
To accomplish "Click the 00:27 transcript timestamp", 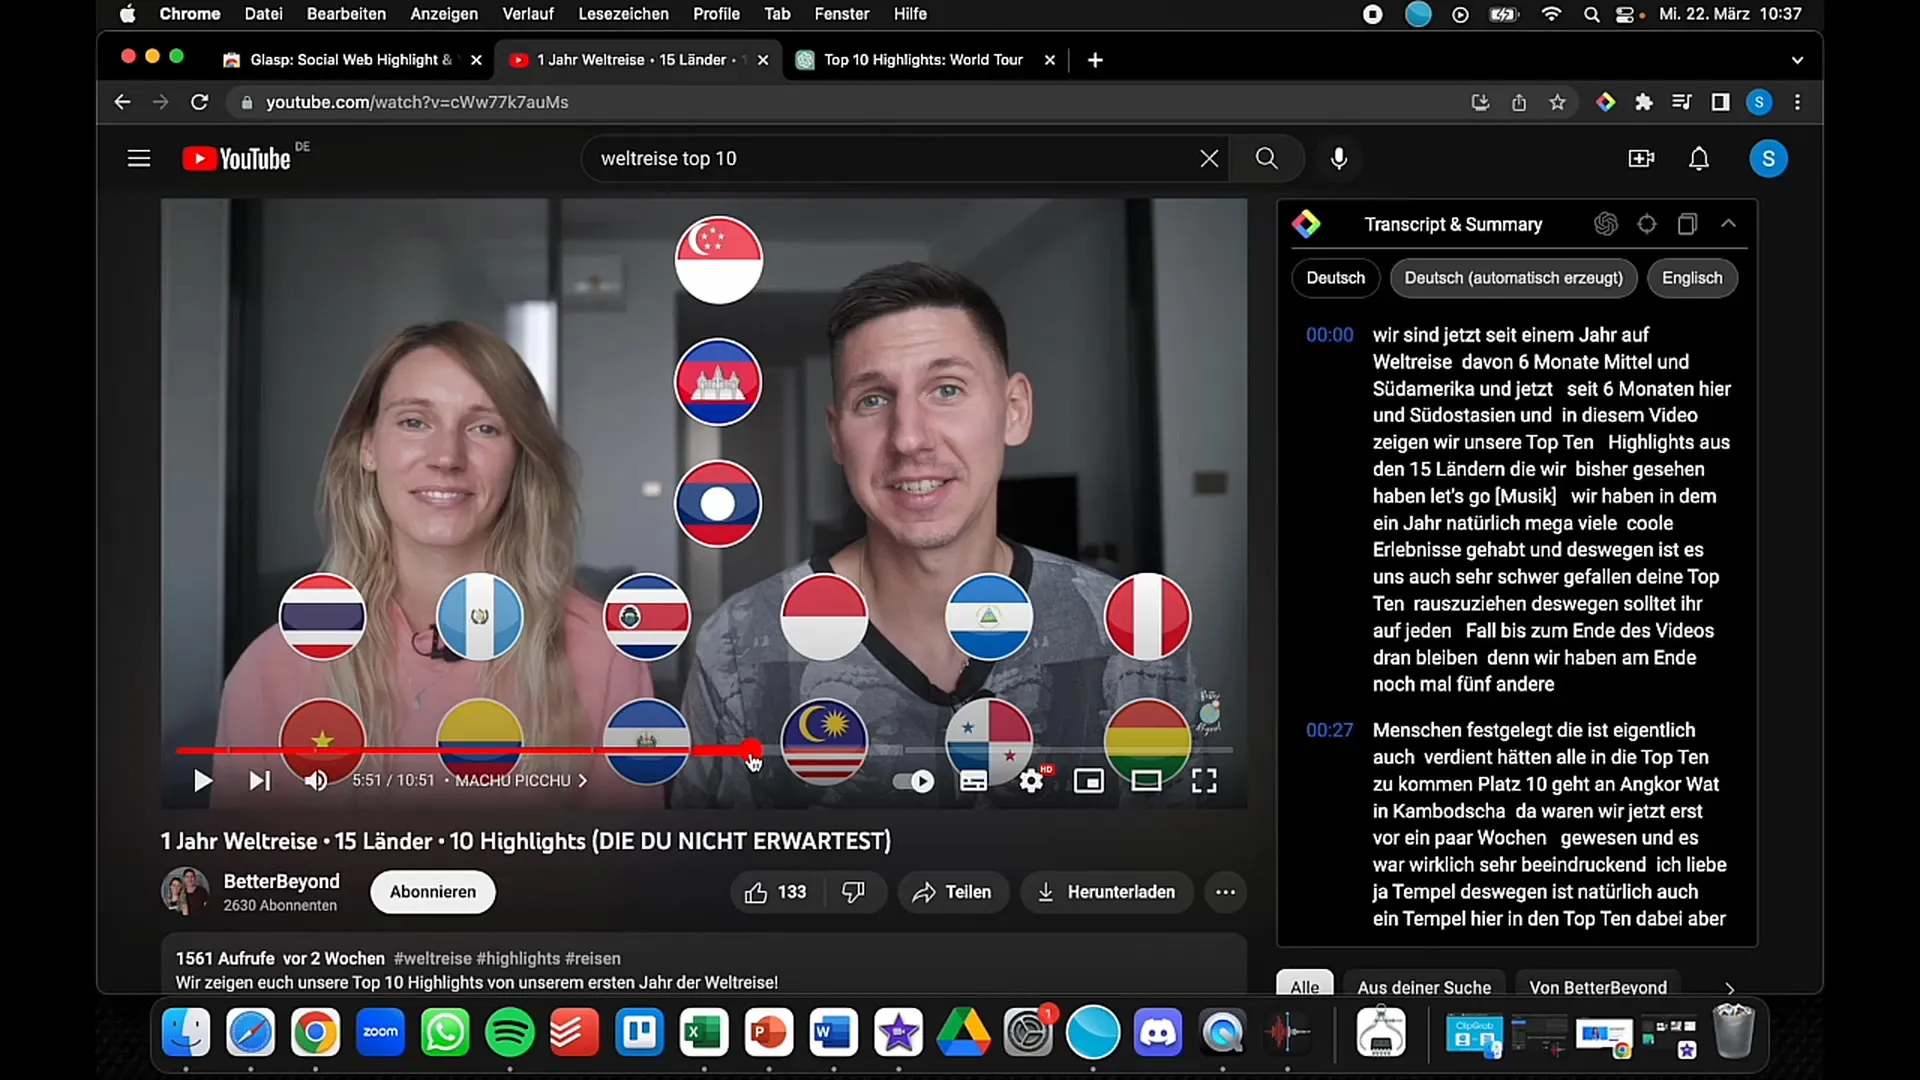I will pyautogui.click(x=1331, y=729).
